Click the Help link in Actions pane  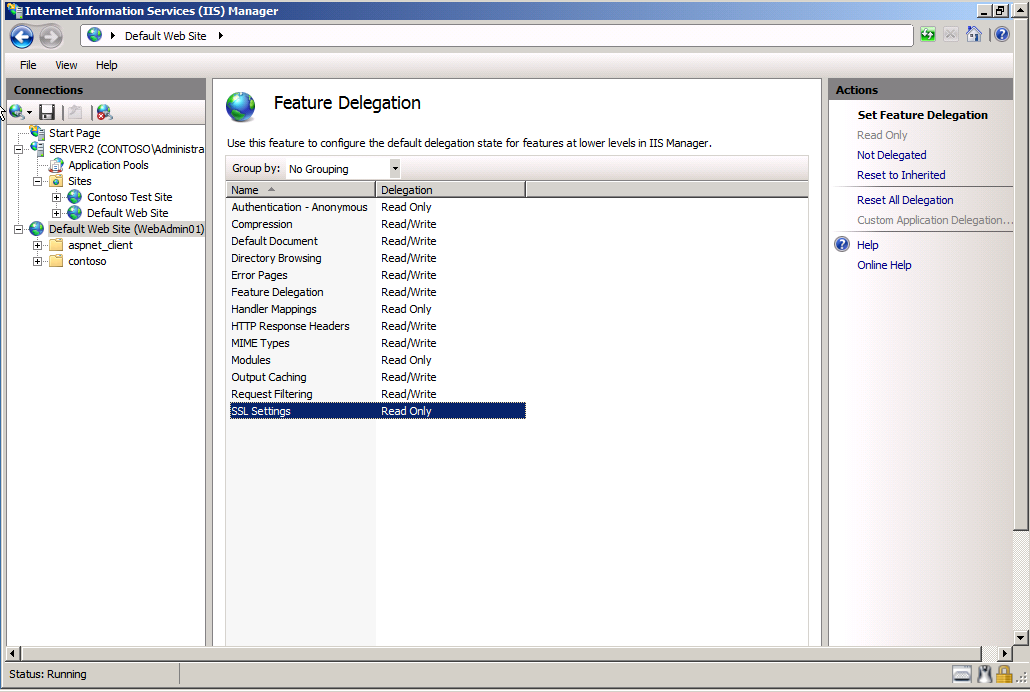pos(867,244)
